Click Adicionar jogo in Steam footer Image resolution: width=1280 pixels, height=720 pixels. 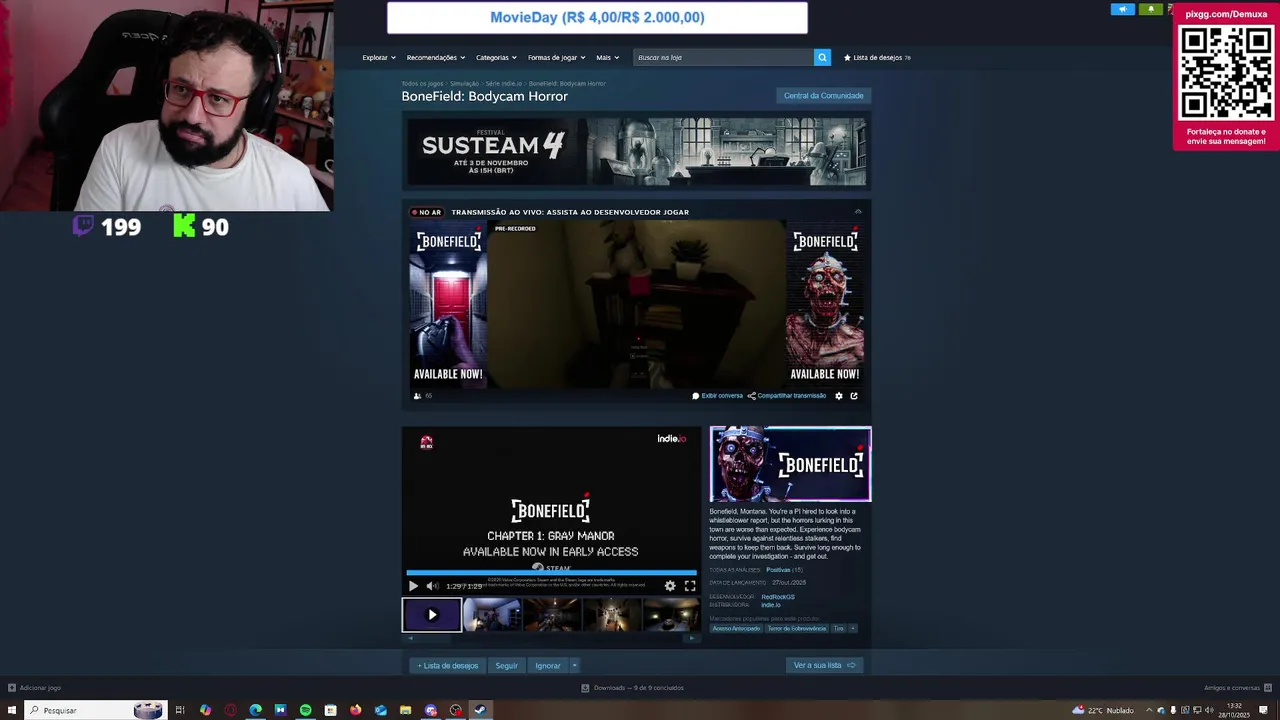click(x=35, y=688)
